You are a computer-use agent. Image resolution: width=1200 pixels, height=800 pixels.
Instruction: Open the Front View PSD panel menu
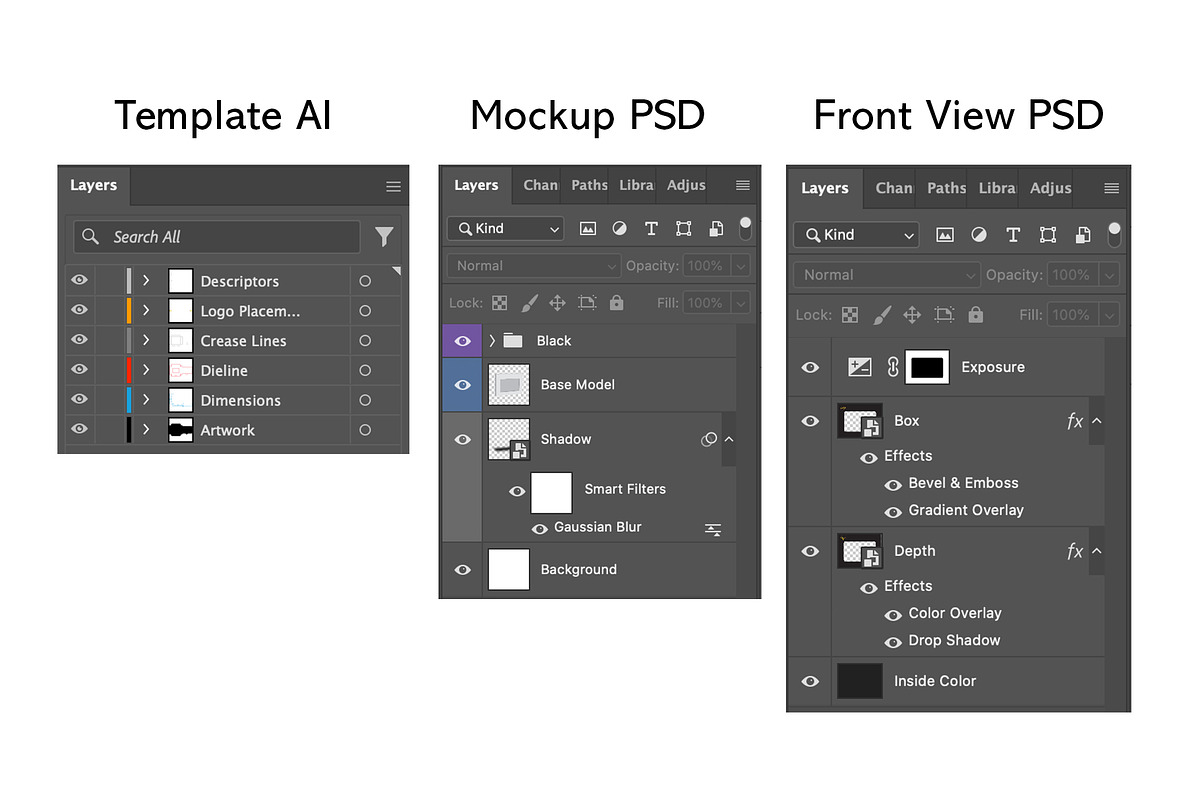click(1111, 188)
